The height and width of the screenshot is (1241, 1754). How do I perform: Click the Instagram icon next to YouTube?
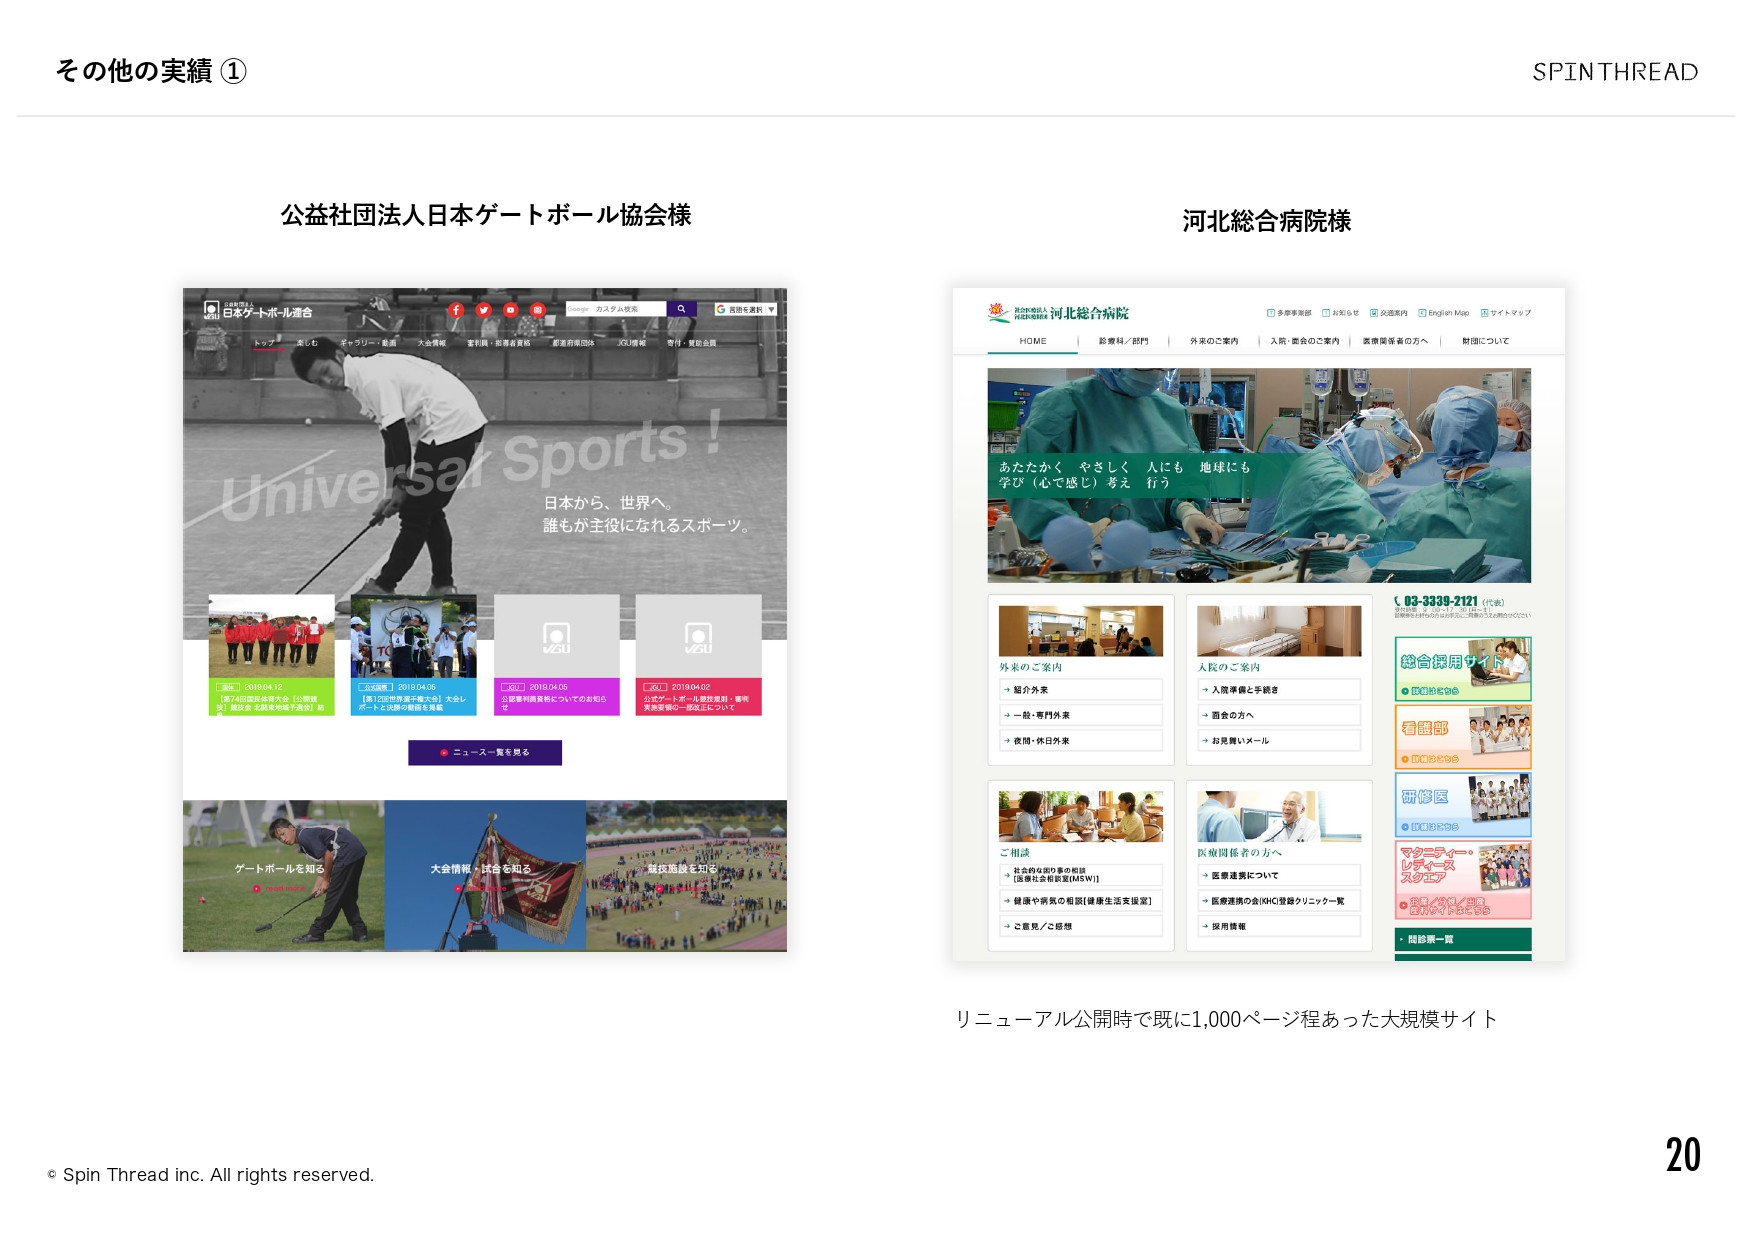click(x=538, y=310)
